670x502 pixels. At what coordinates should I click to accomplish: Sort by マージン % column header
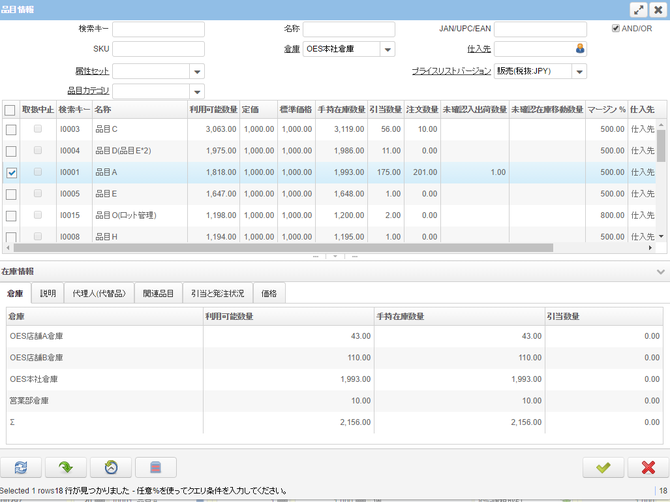click(x=606, y=110)
